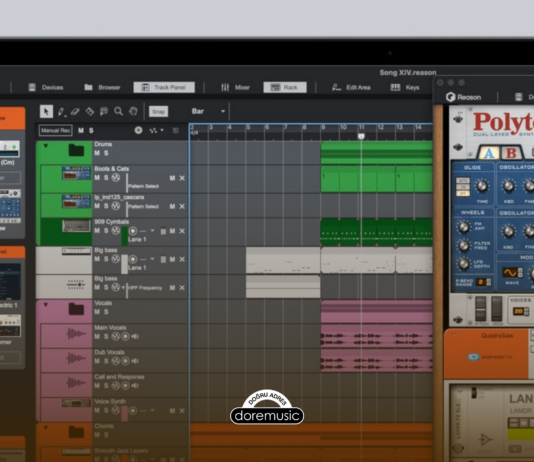Enable record on 909 Cymbals lane

[133, 231]
